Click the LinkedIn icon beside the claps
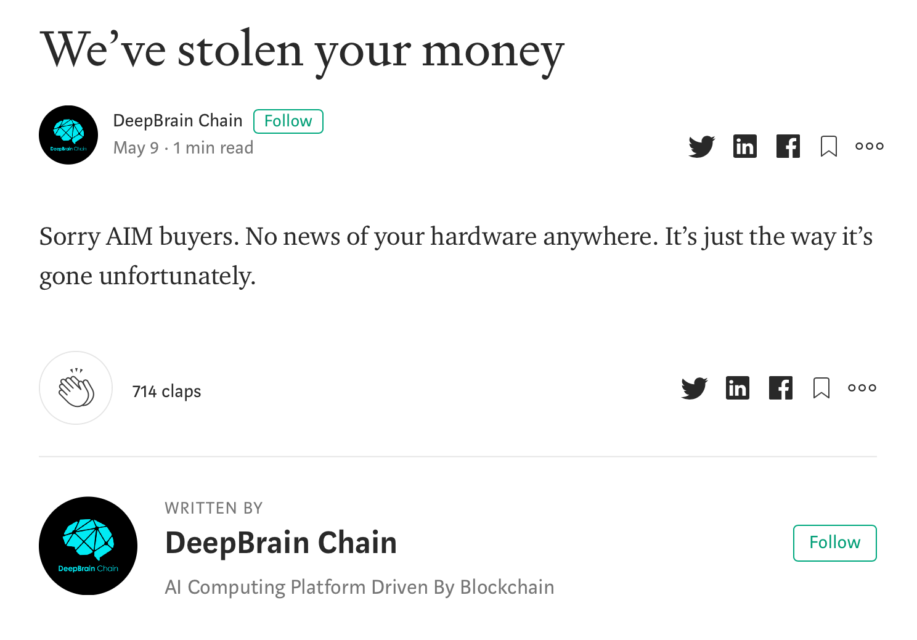Image resolution: width=917 pixels, height=640 pixels. [x=738, y=388]
